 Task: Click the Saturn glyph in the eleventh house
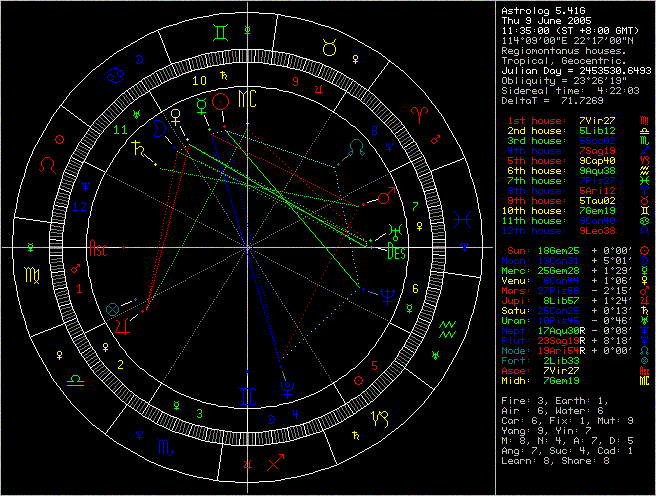pos(133,147)
